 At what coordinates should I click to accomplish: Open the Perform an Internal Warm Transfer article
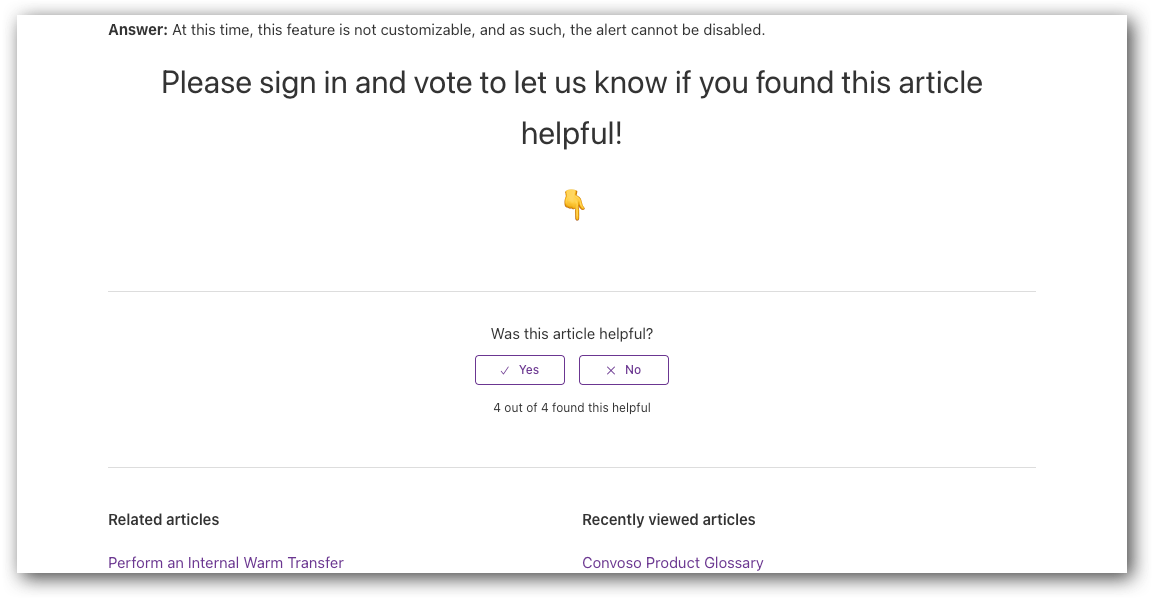[x=225, y=562]
